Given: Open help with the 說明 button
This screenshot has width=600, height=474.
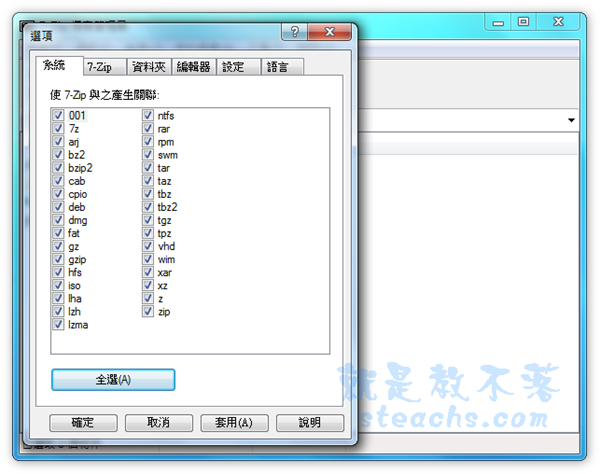Looking at the screenshot, I should [310, 423].
